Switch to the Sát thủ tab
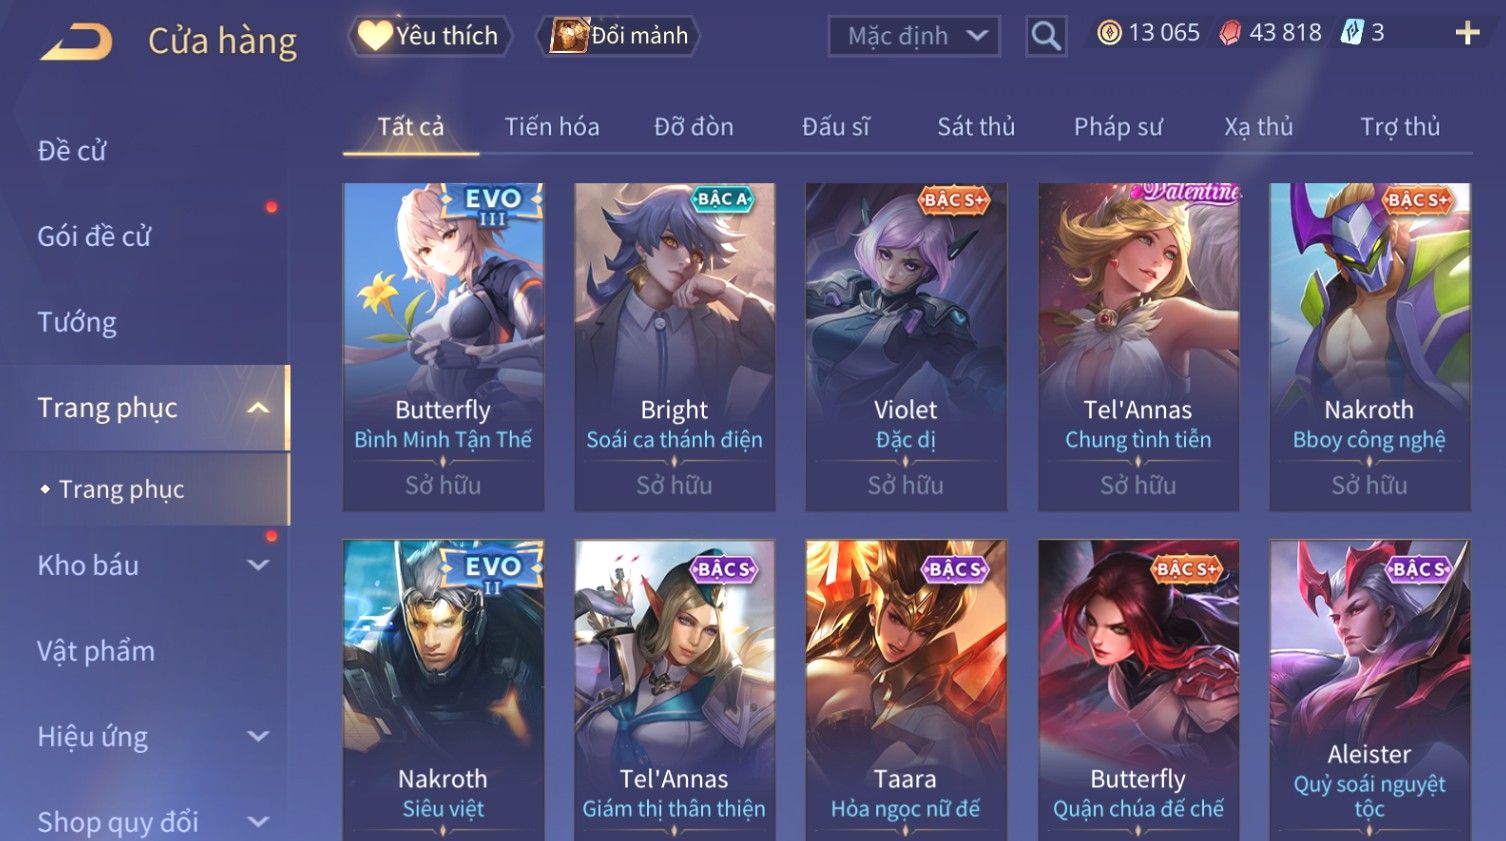The width and height of the screenshot is (1506, 841). 976,127
